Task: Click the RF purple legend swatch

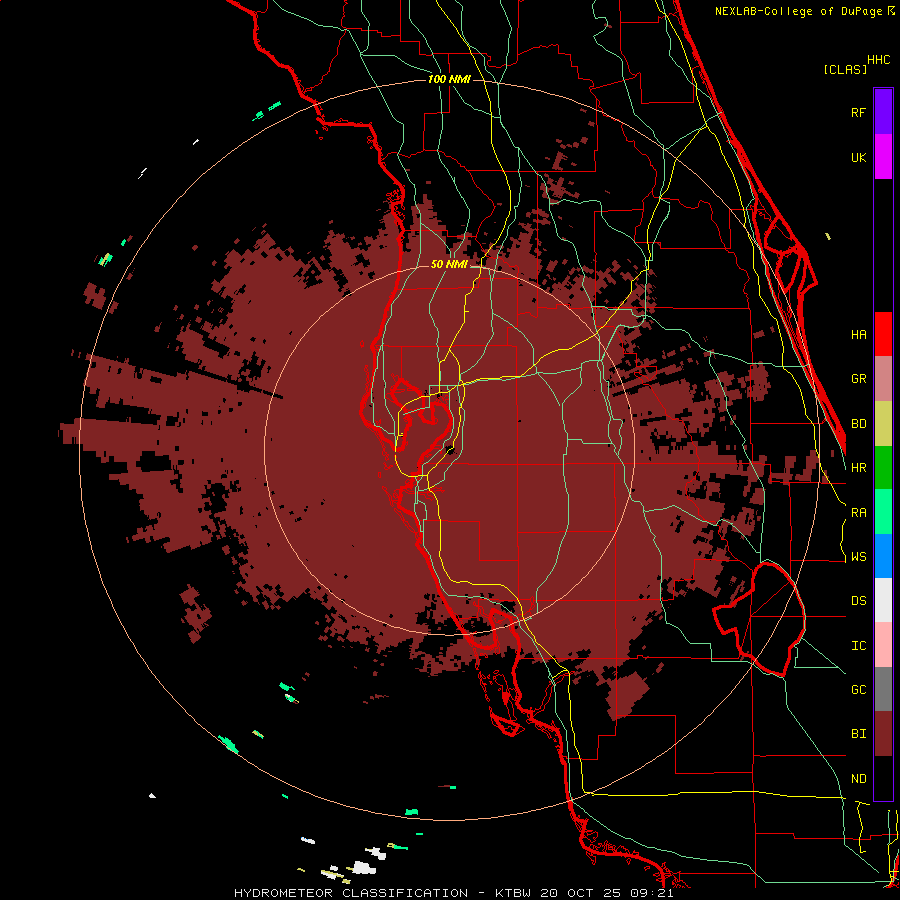Action: [883, 112]
